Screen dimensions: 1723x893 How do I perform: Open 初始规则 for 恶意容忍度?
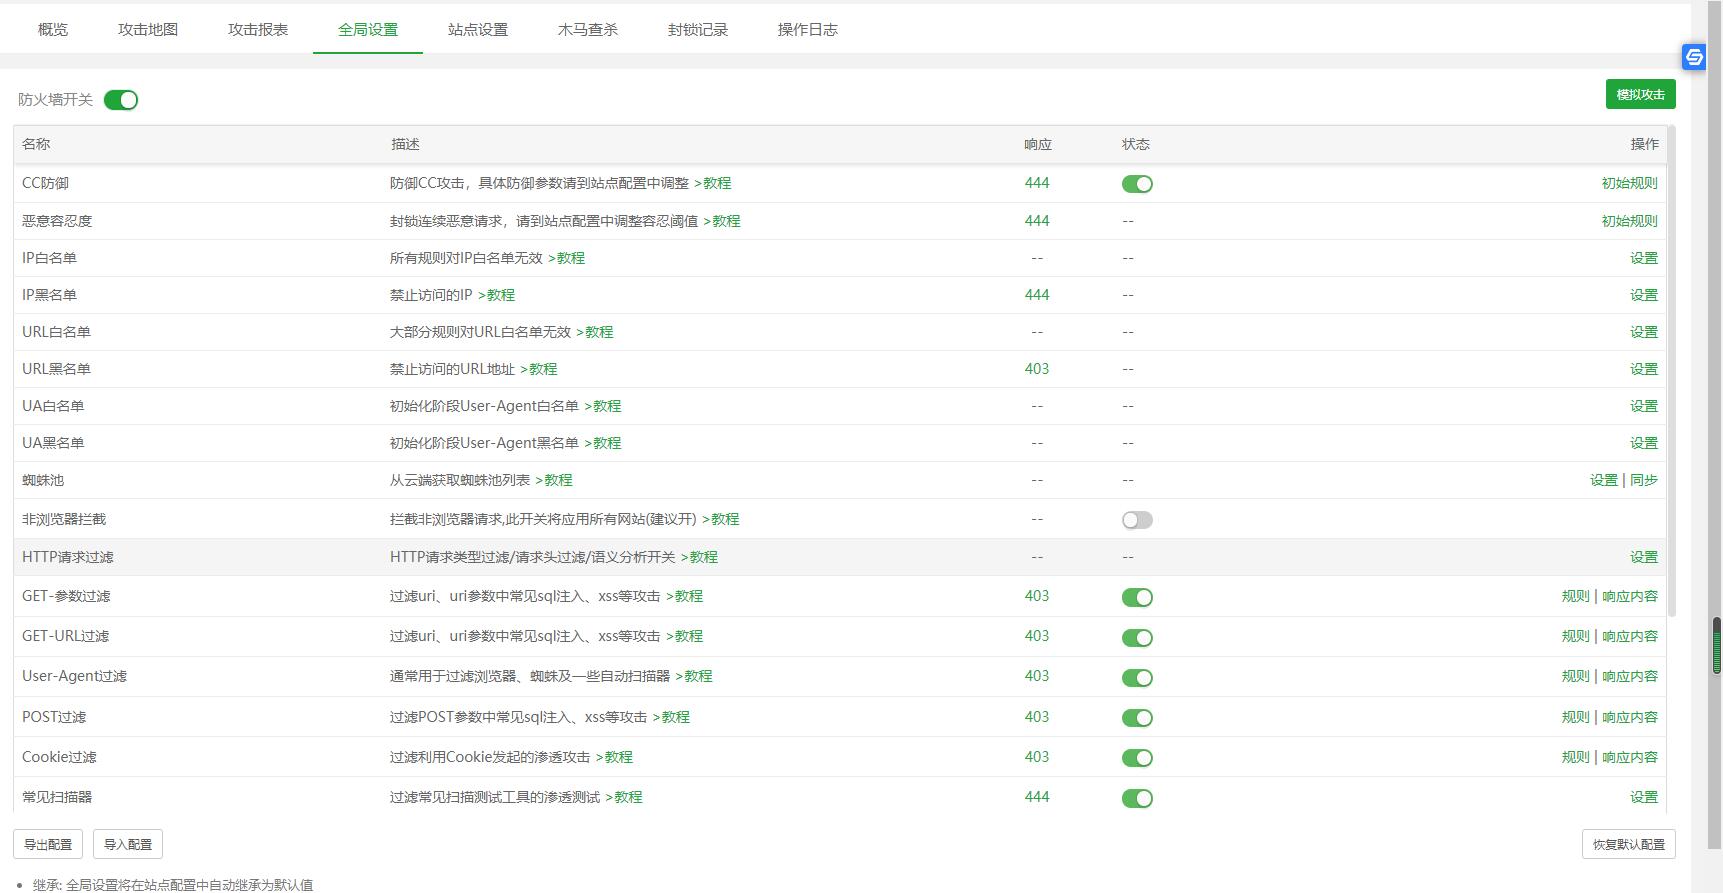(x=1629, y=221)
